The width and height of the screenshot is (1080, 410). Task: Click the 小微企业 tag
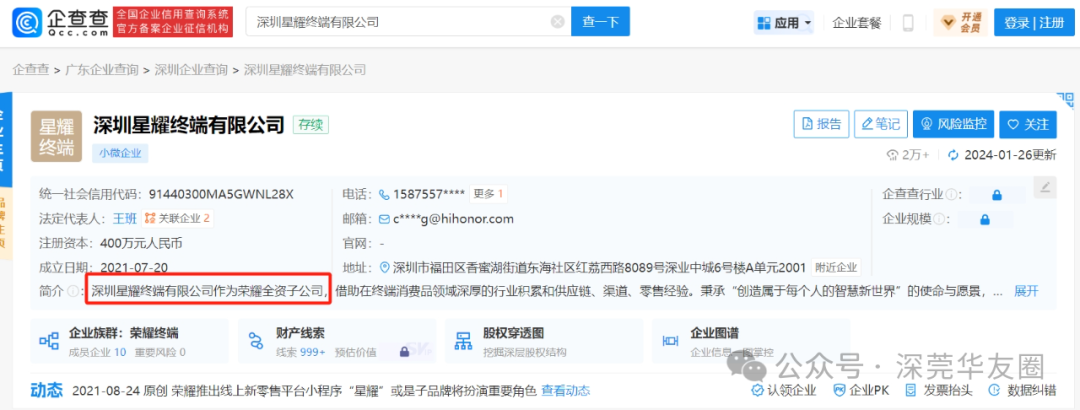pyautogui.click(x=120, y=154)
